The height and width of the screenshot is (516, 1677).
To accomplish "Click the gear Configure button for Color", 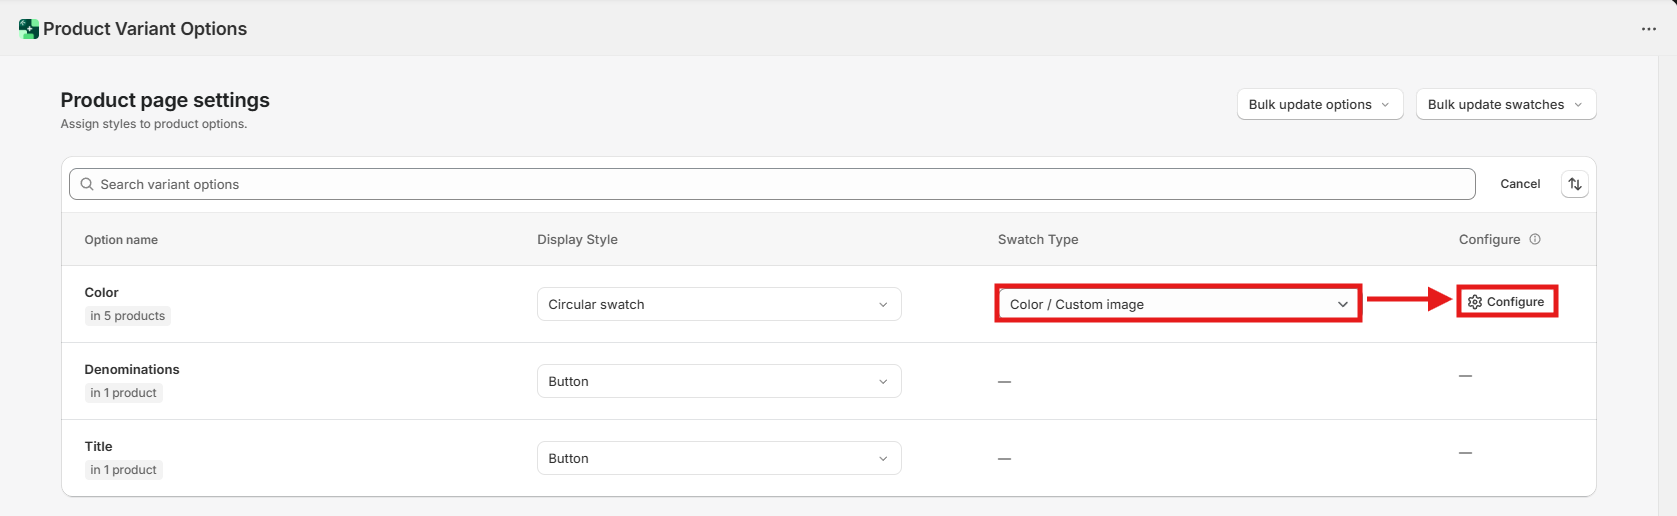I will pos(1506,302).
